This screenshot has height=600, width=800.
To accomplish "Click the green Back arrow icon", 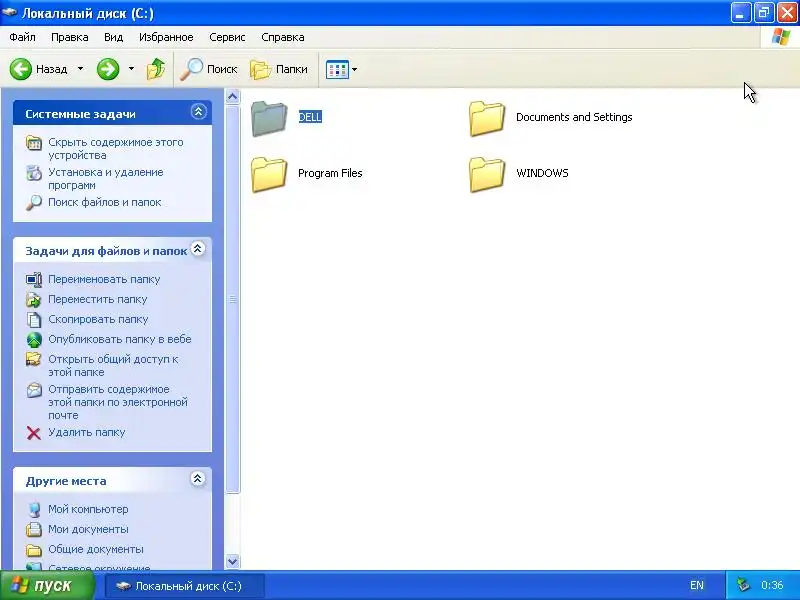I will click(x=21, y=69).
